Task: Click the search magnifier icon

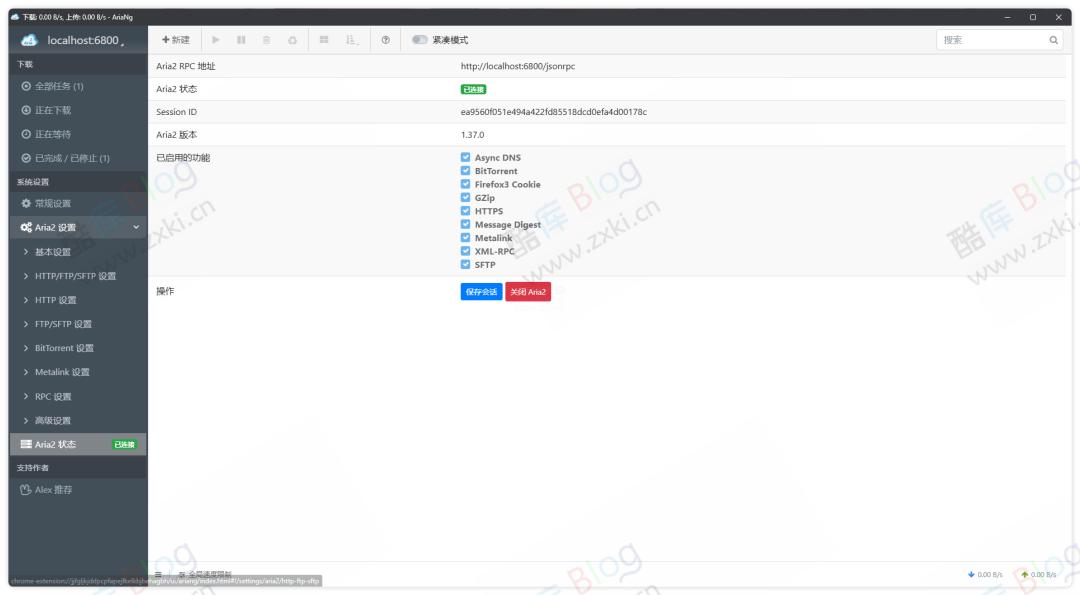Action: pyautogui.click(x=1053, y=40)
